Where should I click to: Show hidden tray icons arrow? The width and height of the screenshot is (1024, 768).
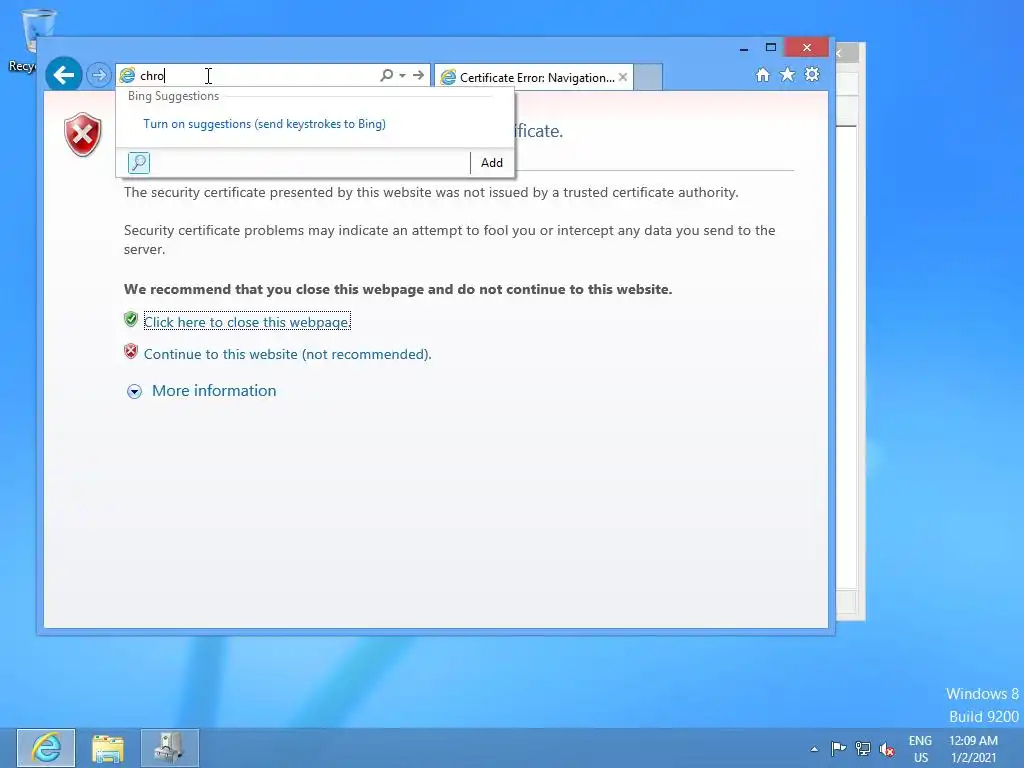(x=814, y=748)
